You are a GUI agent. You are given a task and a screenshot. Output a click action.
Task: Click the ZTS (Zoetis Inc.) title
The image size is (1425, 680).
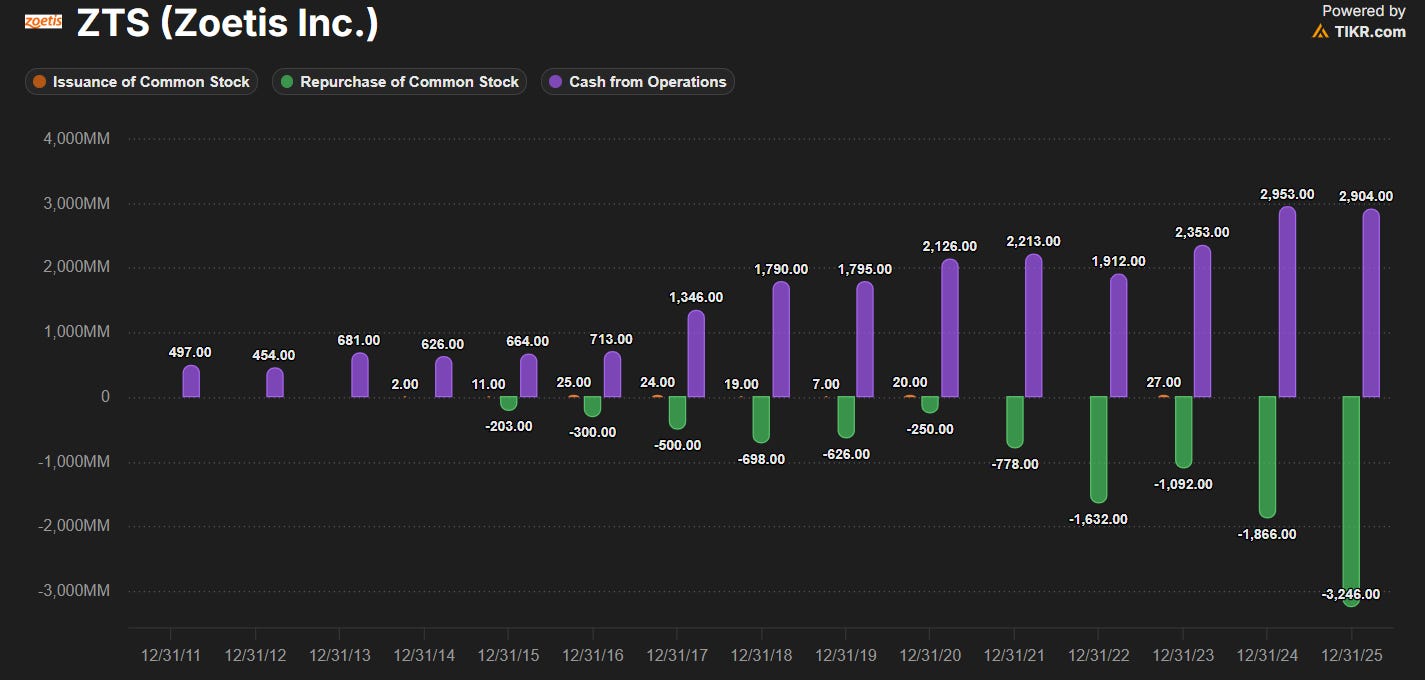tap(228, 23)
